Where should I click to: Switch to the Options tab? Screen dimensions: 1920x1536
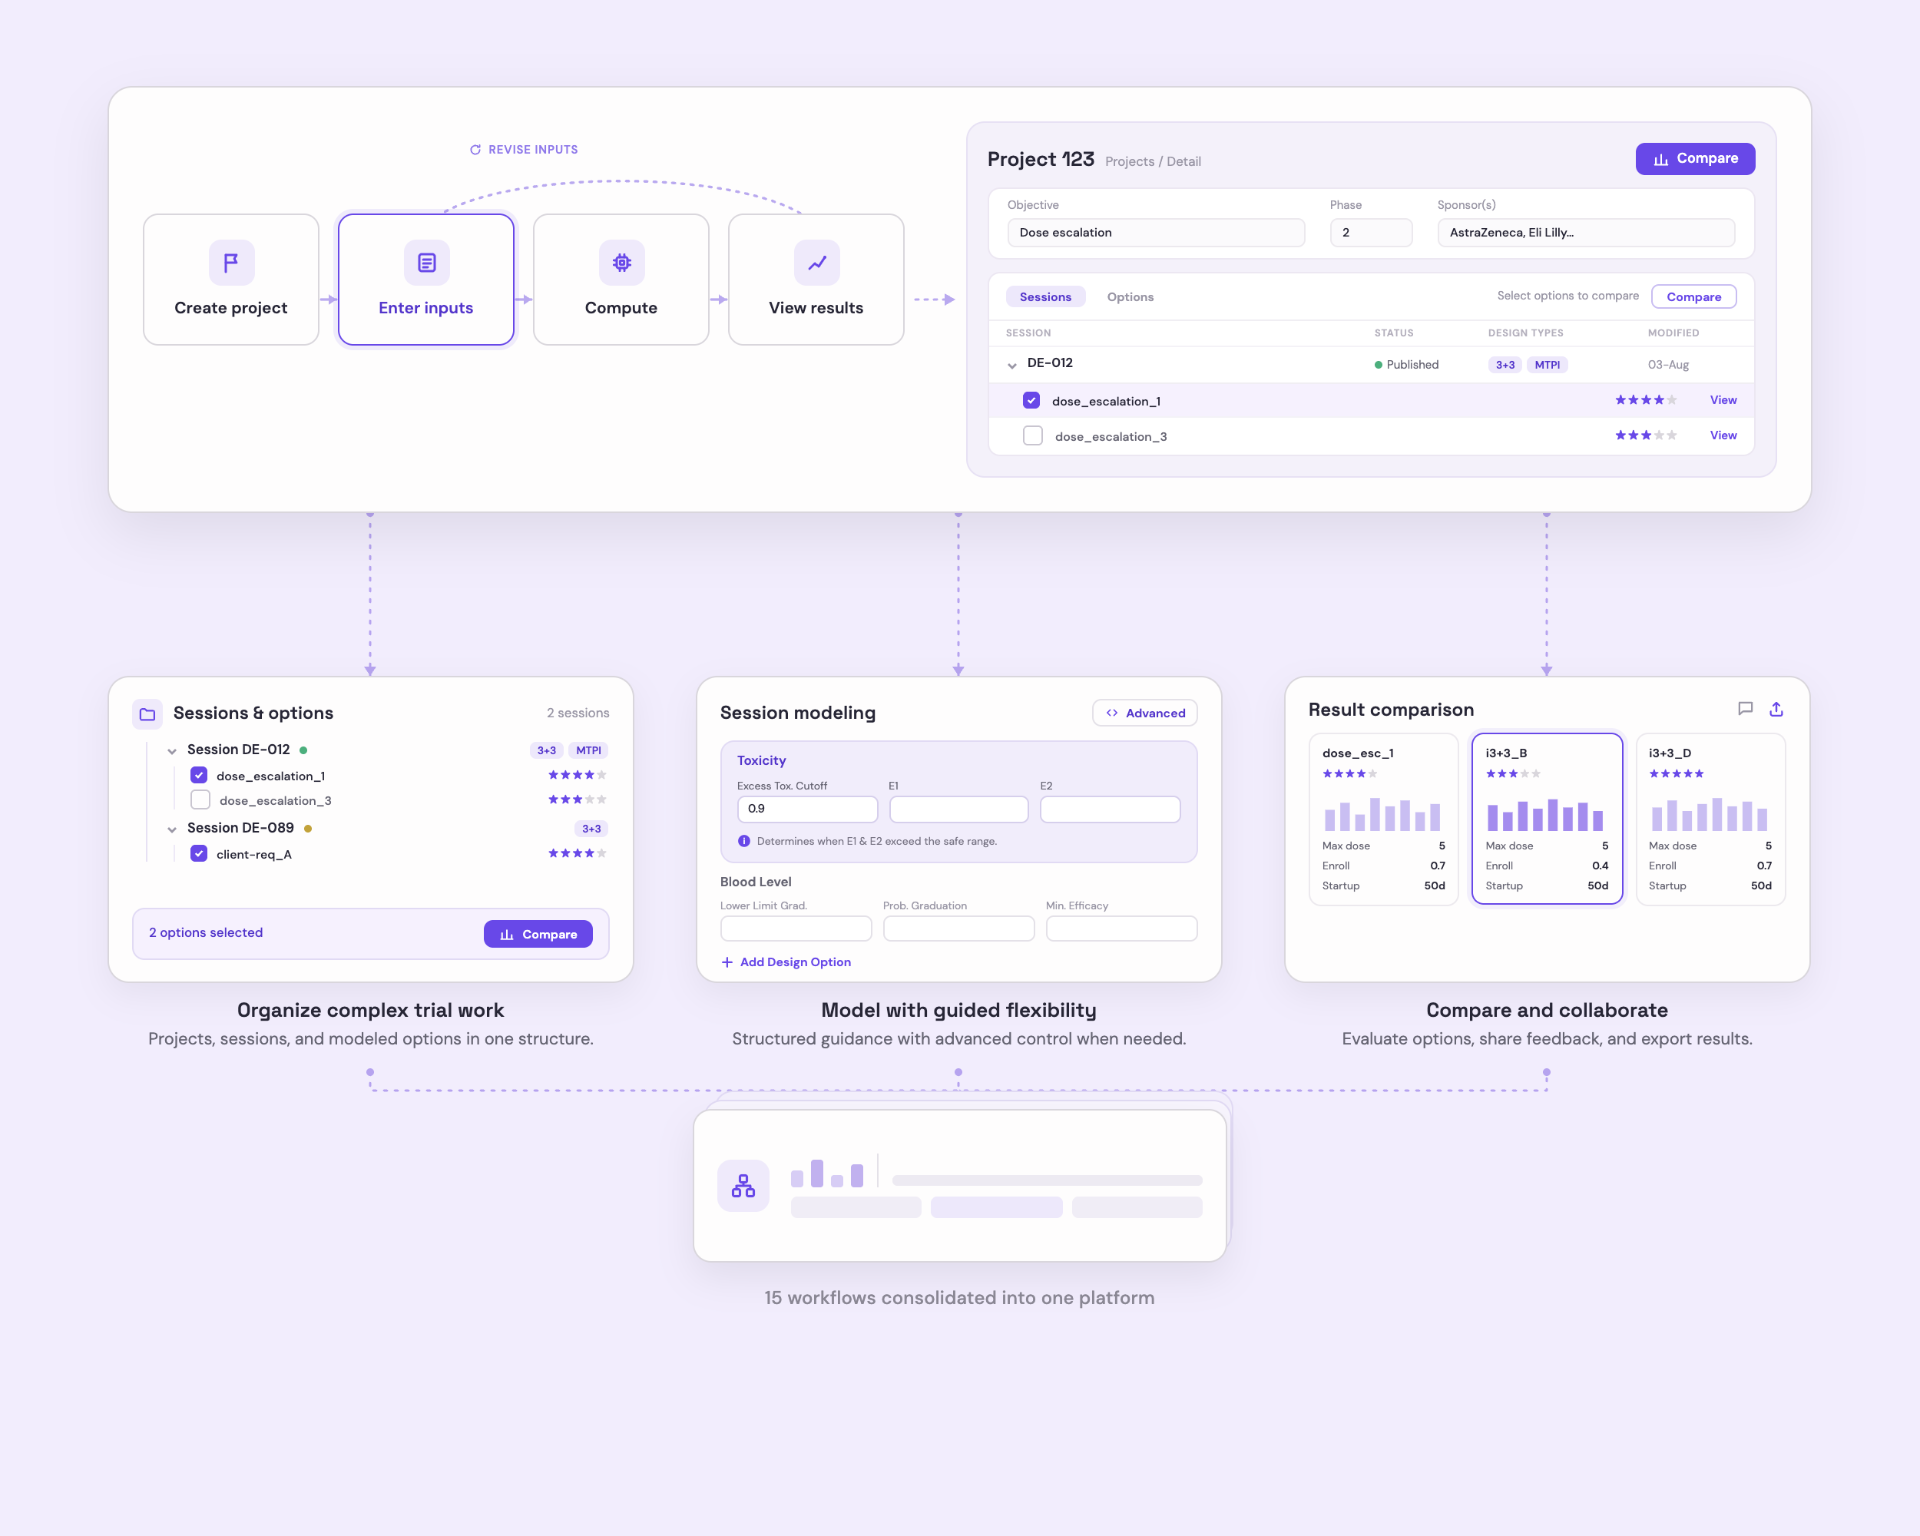1130,297
